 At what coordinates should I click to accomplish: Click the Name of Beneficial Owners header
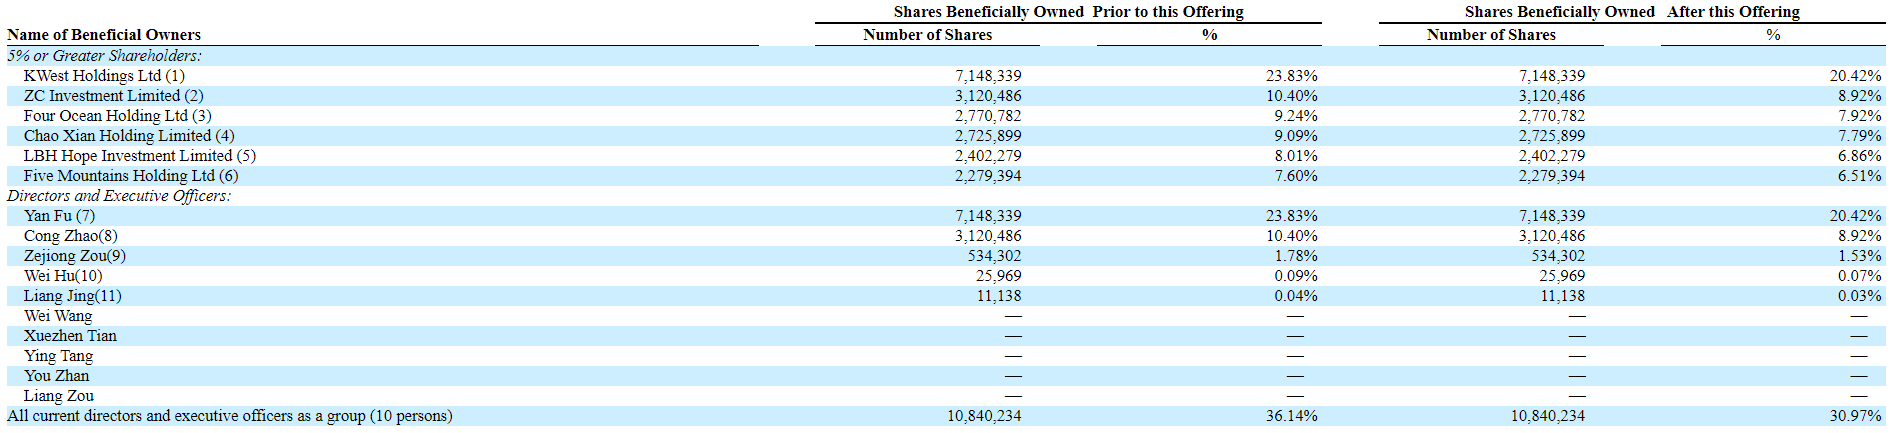104,35
